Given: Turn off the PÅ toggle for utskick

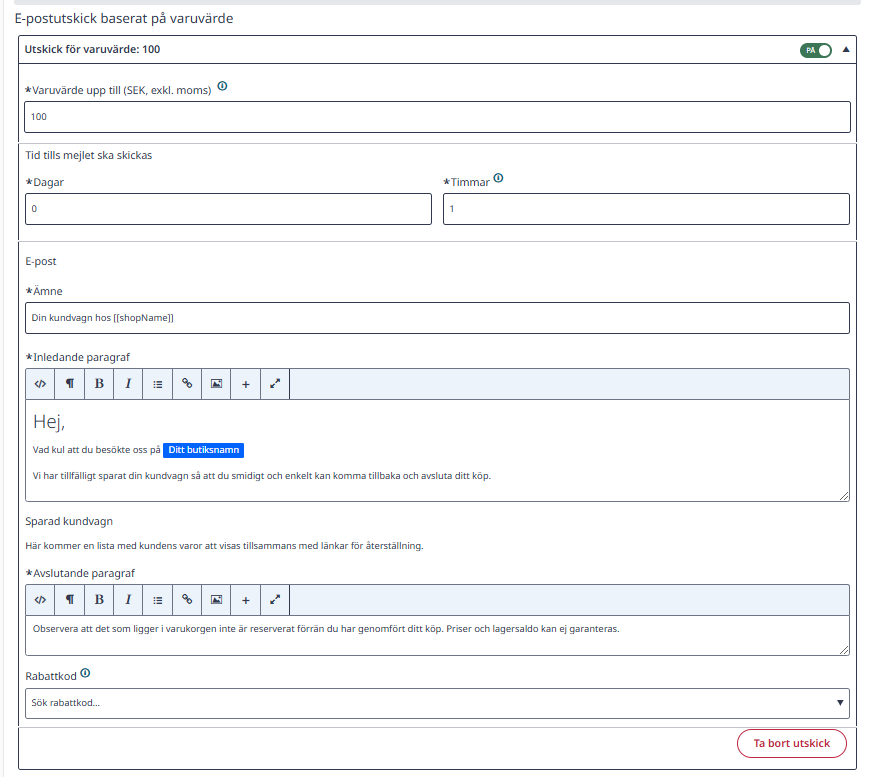Looking at the screenshot, I should pos(816,51).
